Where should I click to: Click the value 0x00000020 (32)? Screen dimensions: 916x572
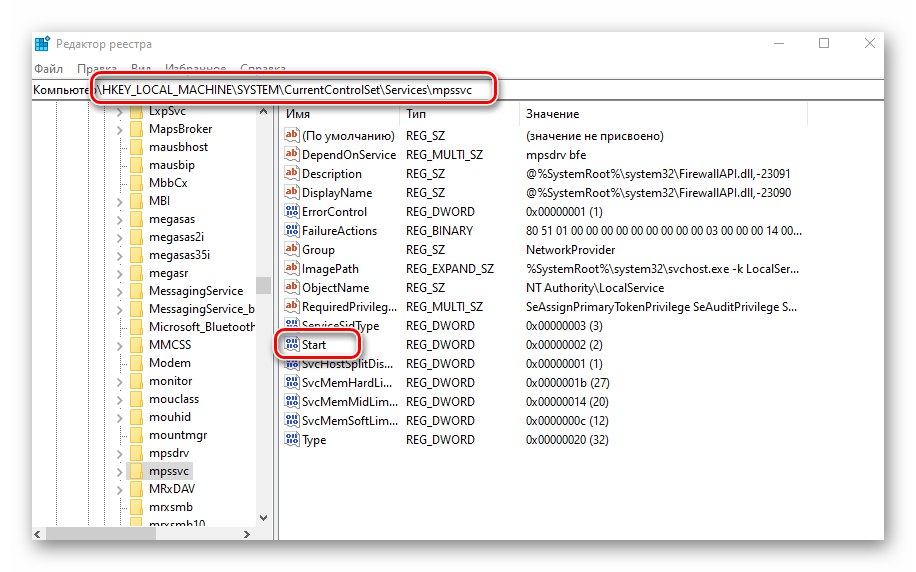click(x=567, y=439)
